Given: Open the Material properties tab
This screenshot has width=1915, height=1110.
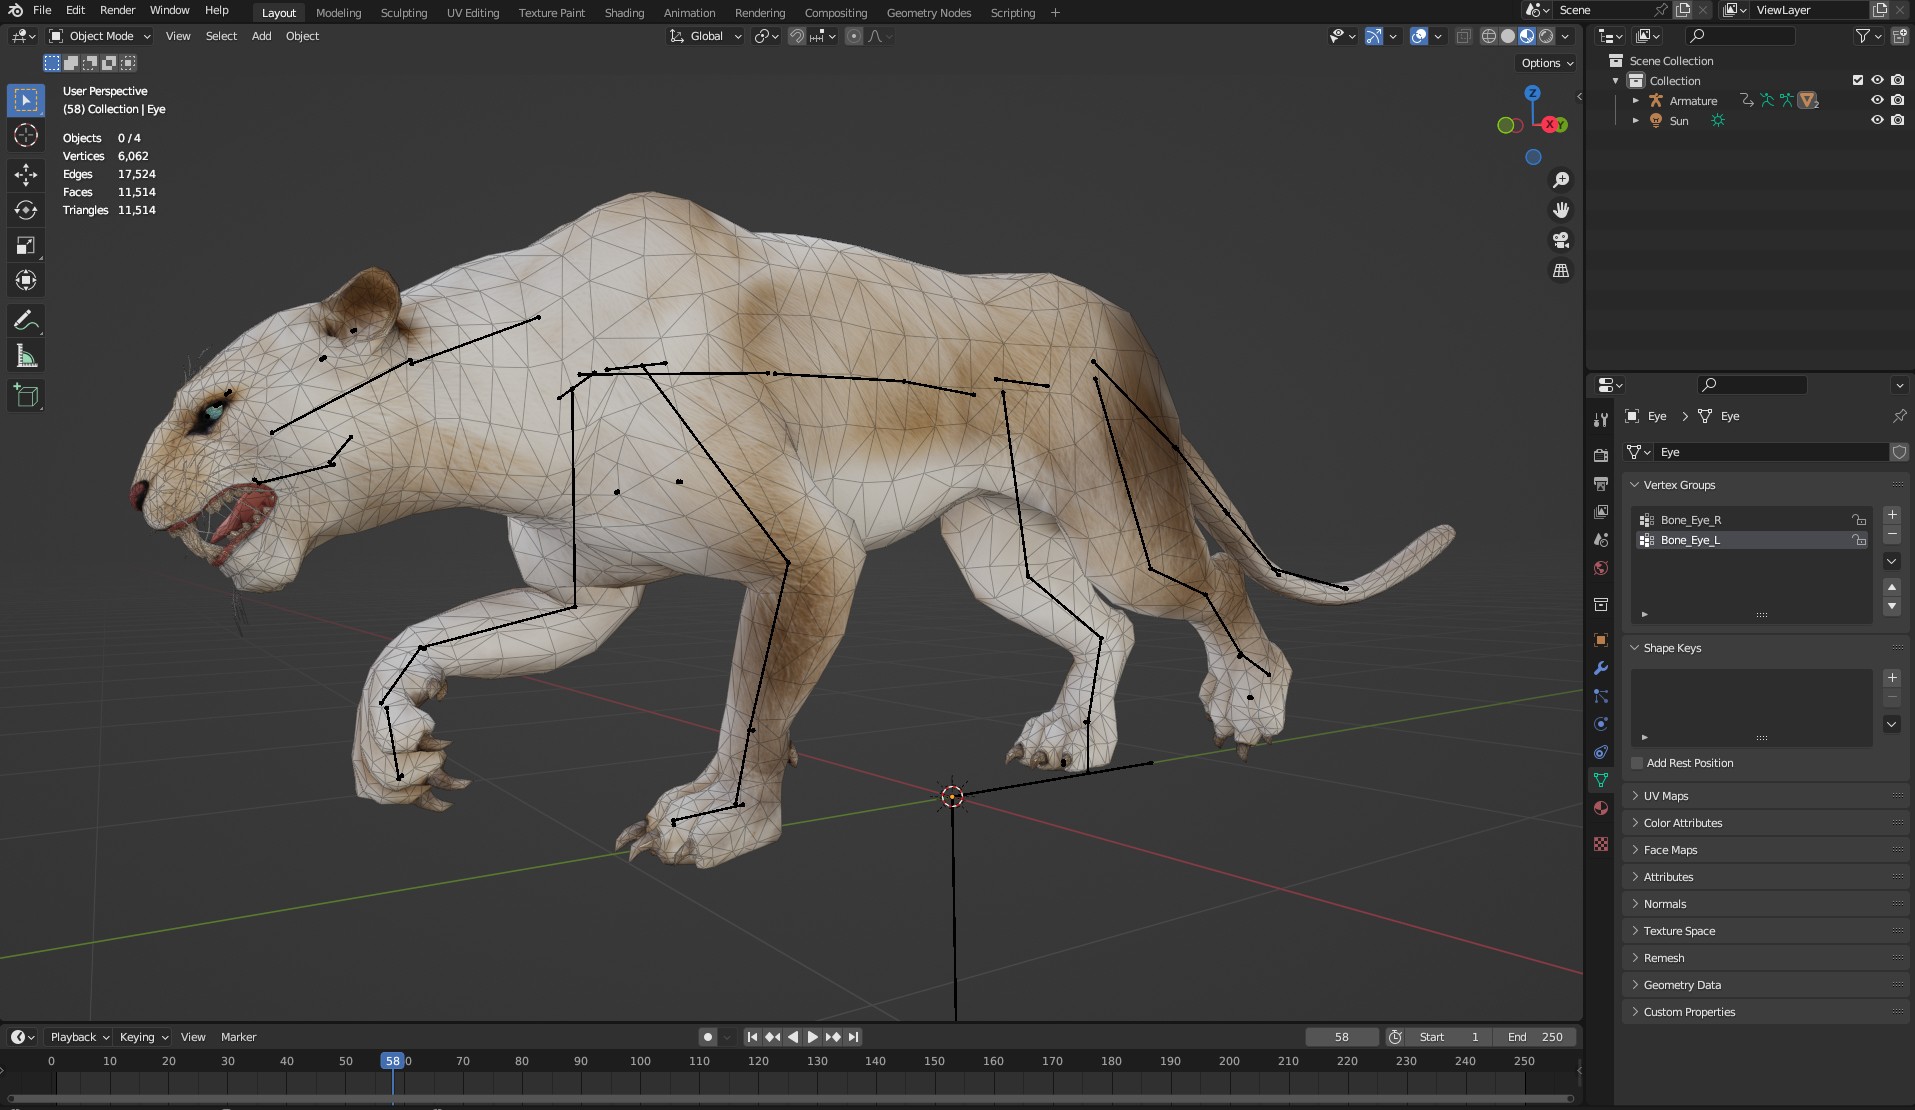Looking at the screenshot, I should 1600,809.
